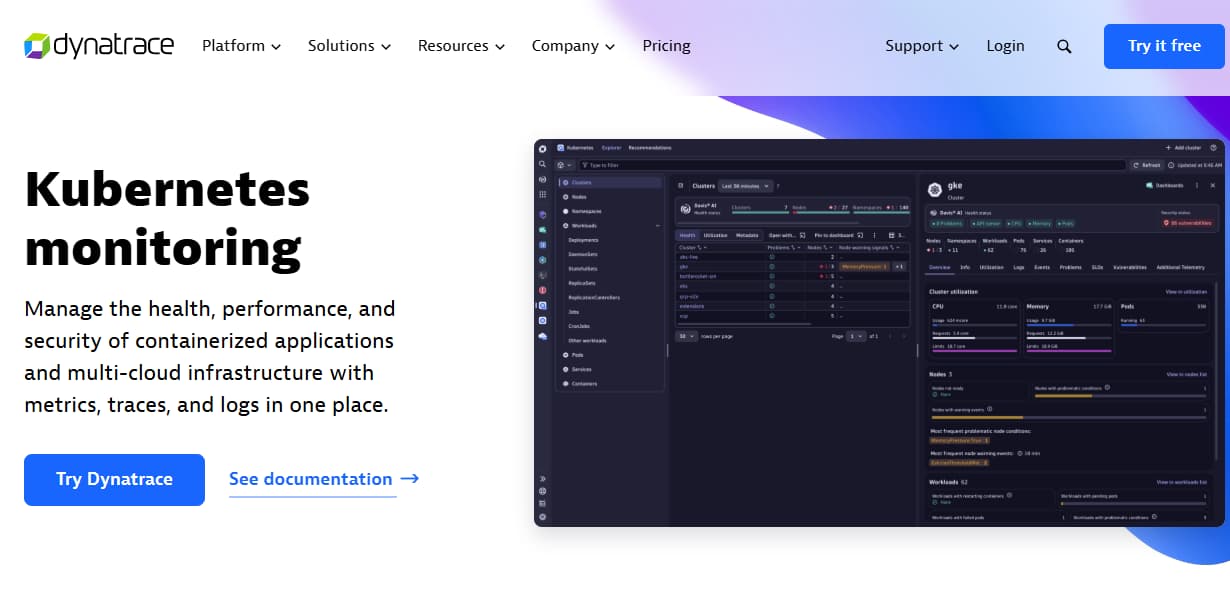Toggle the Problems health status filter pill
Screen dimensions: 1230x615
[946, 223]
